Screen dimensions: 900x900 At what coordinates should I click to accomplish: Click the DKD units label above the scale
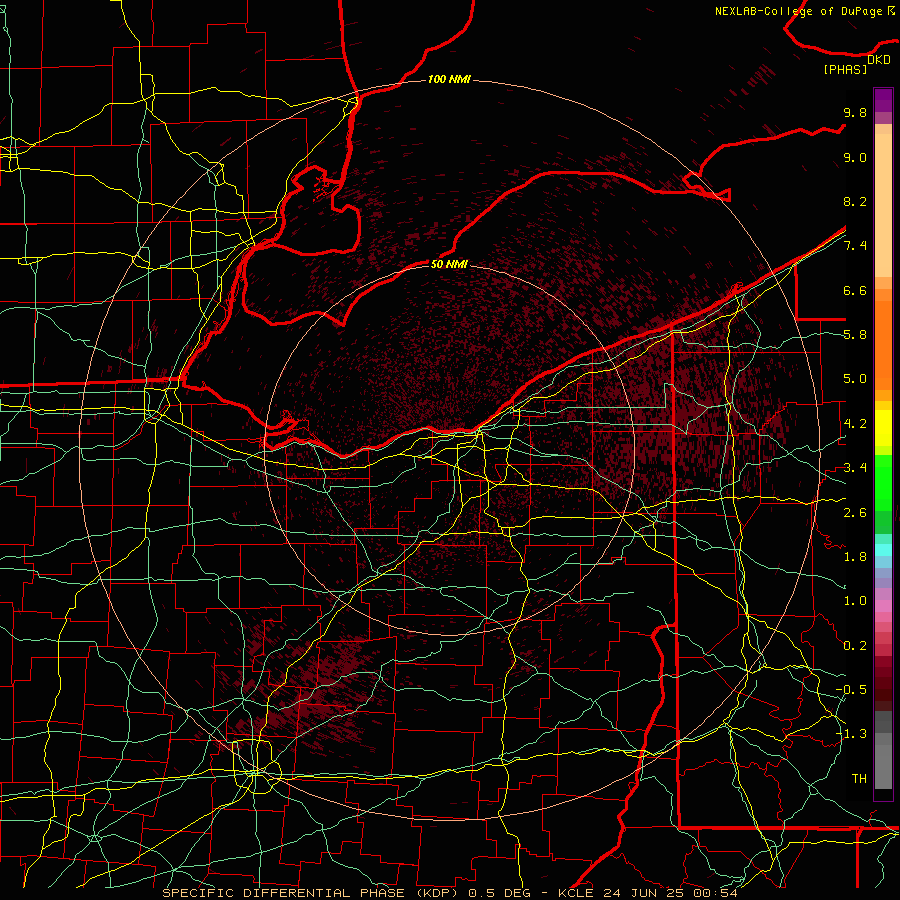[x=879, y=60]
